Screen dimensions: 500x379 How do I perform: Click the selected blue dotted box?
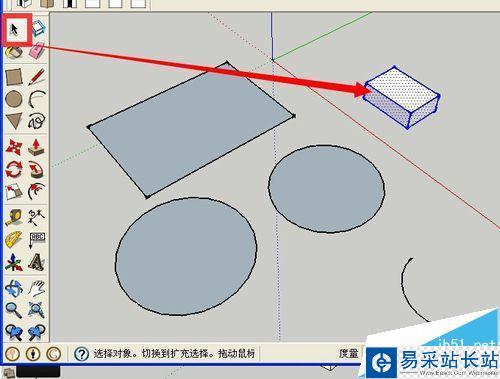(x=401, y=97)
